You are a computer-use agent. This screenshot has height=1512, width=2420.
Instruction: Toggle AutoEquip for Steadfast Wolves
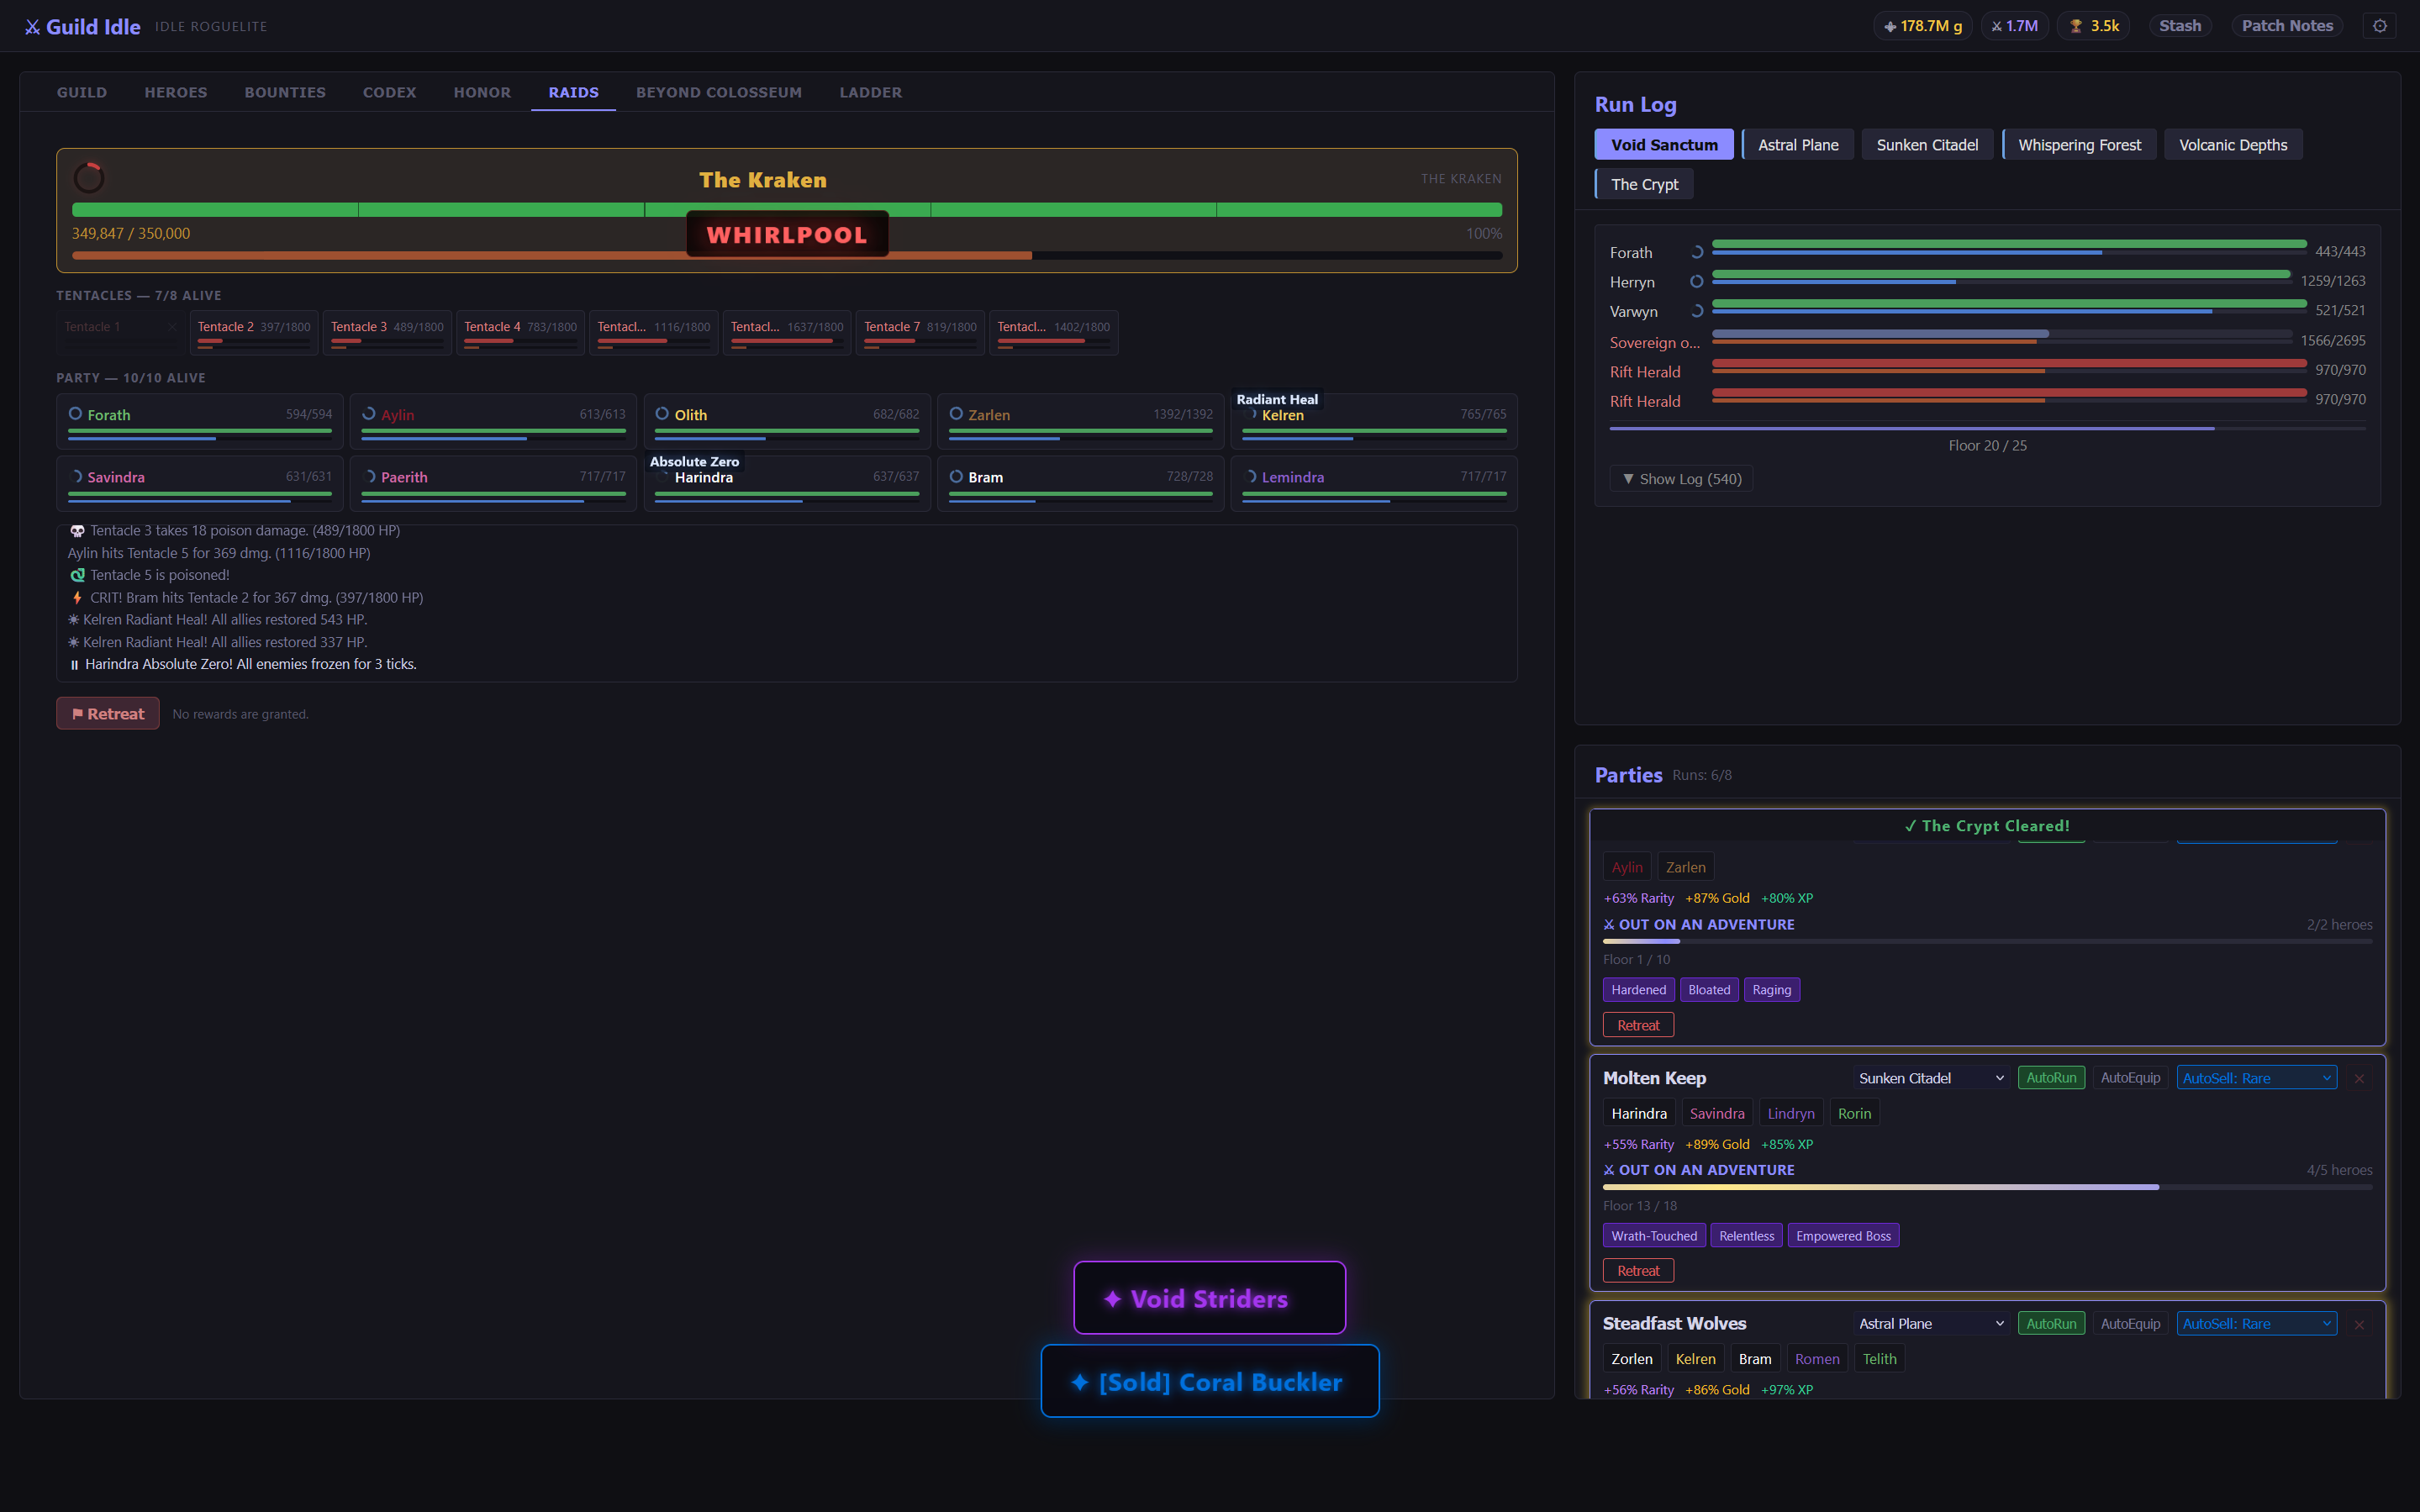2130,1324
